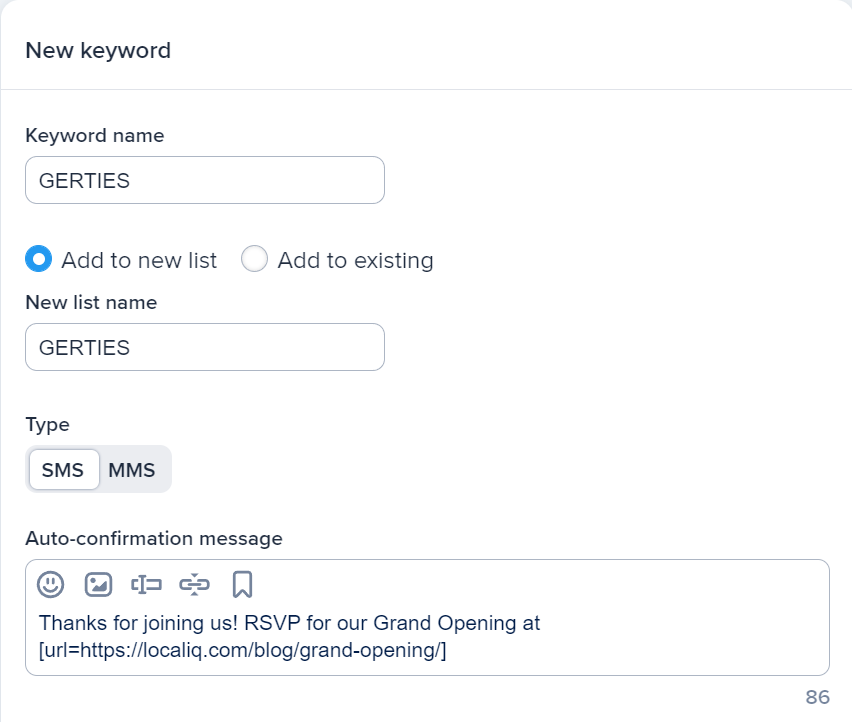Click the Type label above SMS
The height and width of the screenshot is (722, 852).
coord(47,424)
